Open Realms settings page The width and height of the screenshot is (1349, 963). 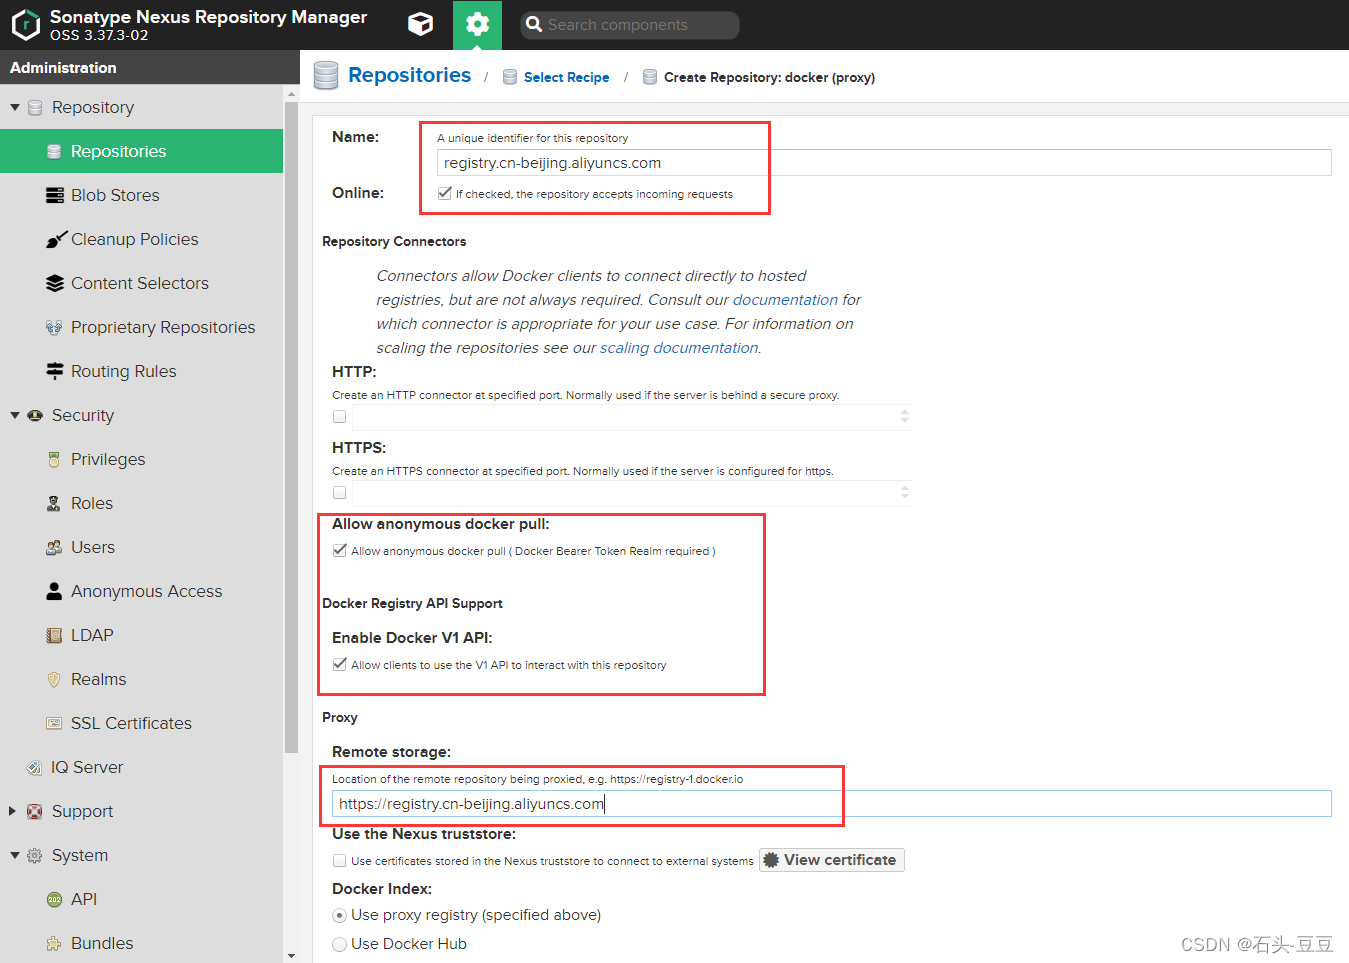[x=141, y=679]
